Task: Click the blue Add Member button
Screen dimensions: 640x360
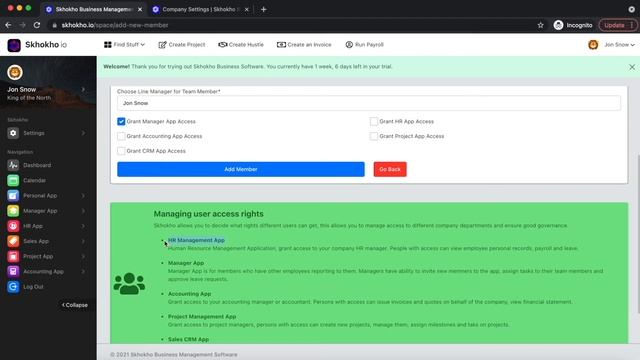Action: pyautogui.click(x=241, y=169)
